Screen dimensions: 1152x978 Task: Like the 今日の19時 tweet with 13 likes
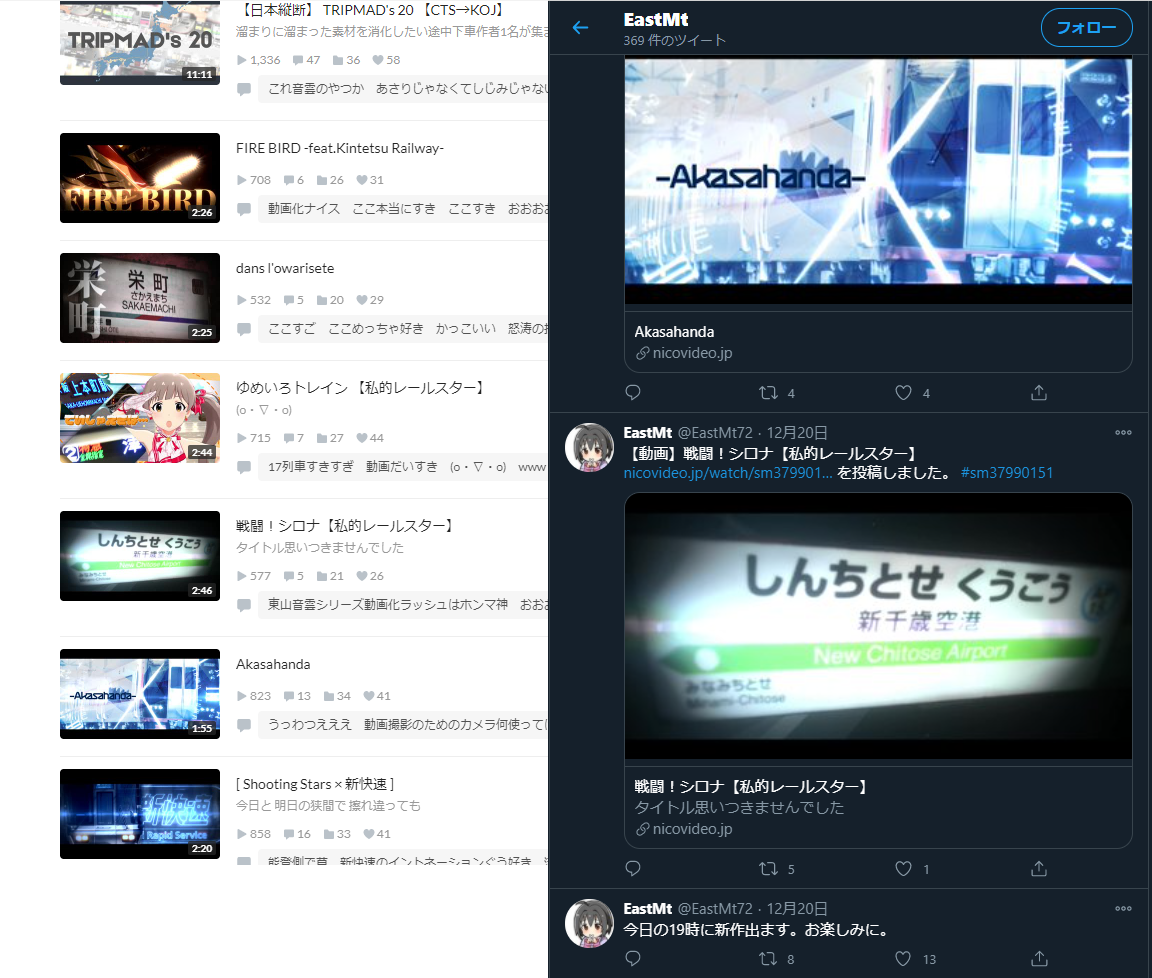click(903, 958)
